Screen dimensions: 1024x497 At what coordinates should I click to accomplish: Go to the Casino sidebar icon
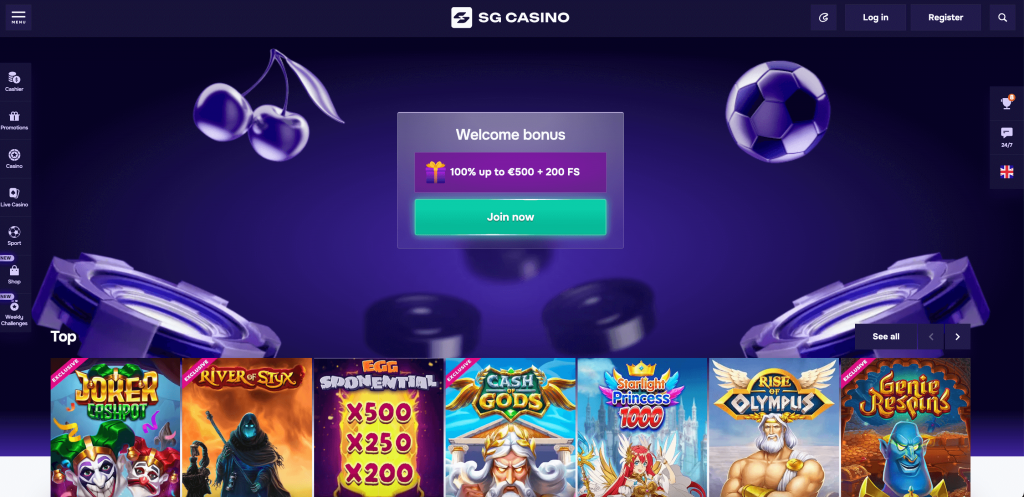click(14, 159)
